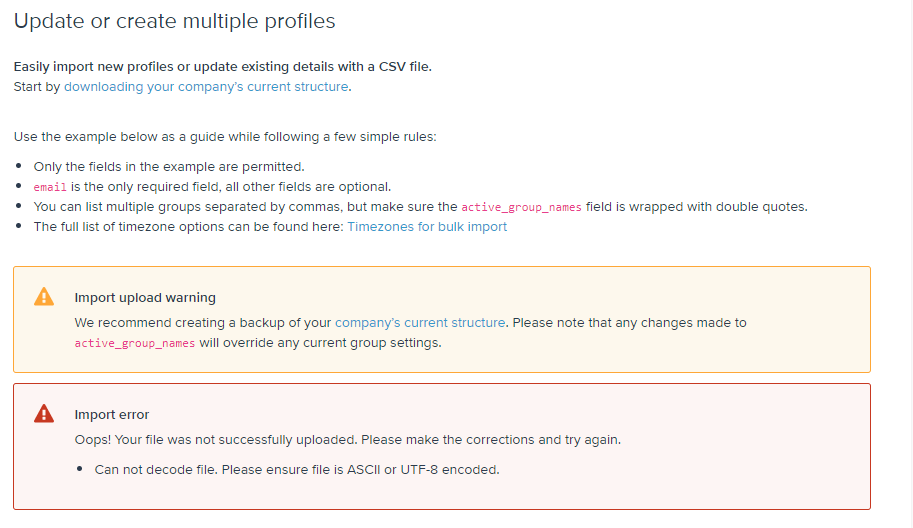This screenshot has width=913, height=528.
Task: Click company's current structure link in the warning box
Action: (420, 323)
